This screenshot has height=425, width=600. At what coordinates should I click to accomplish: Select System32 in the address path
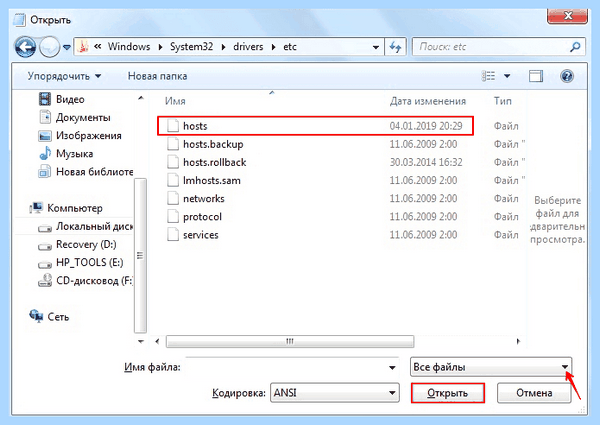(x=191, y=47)
